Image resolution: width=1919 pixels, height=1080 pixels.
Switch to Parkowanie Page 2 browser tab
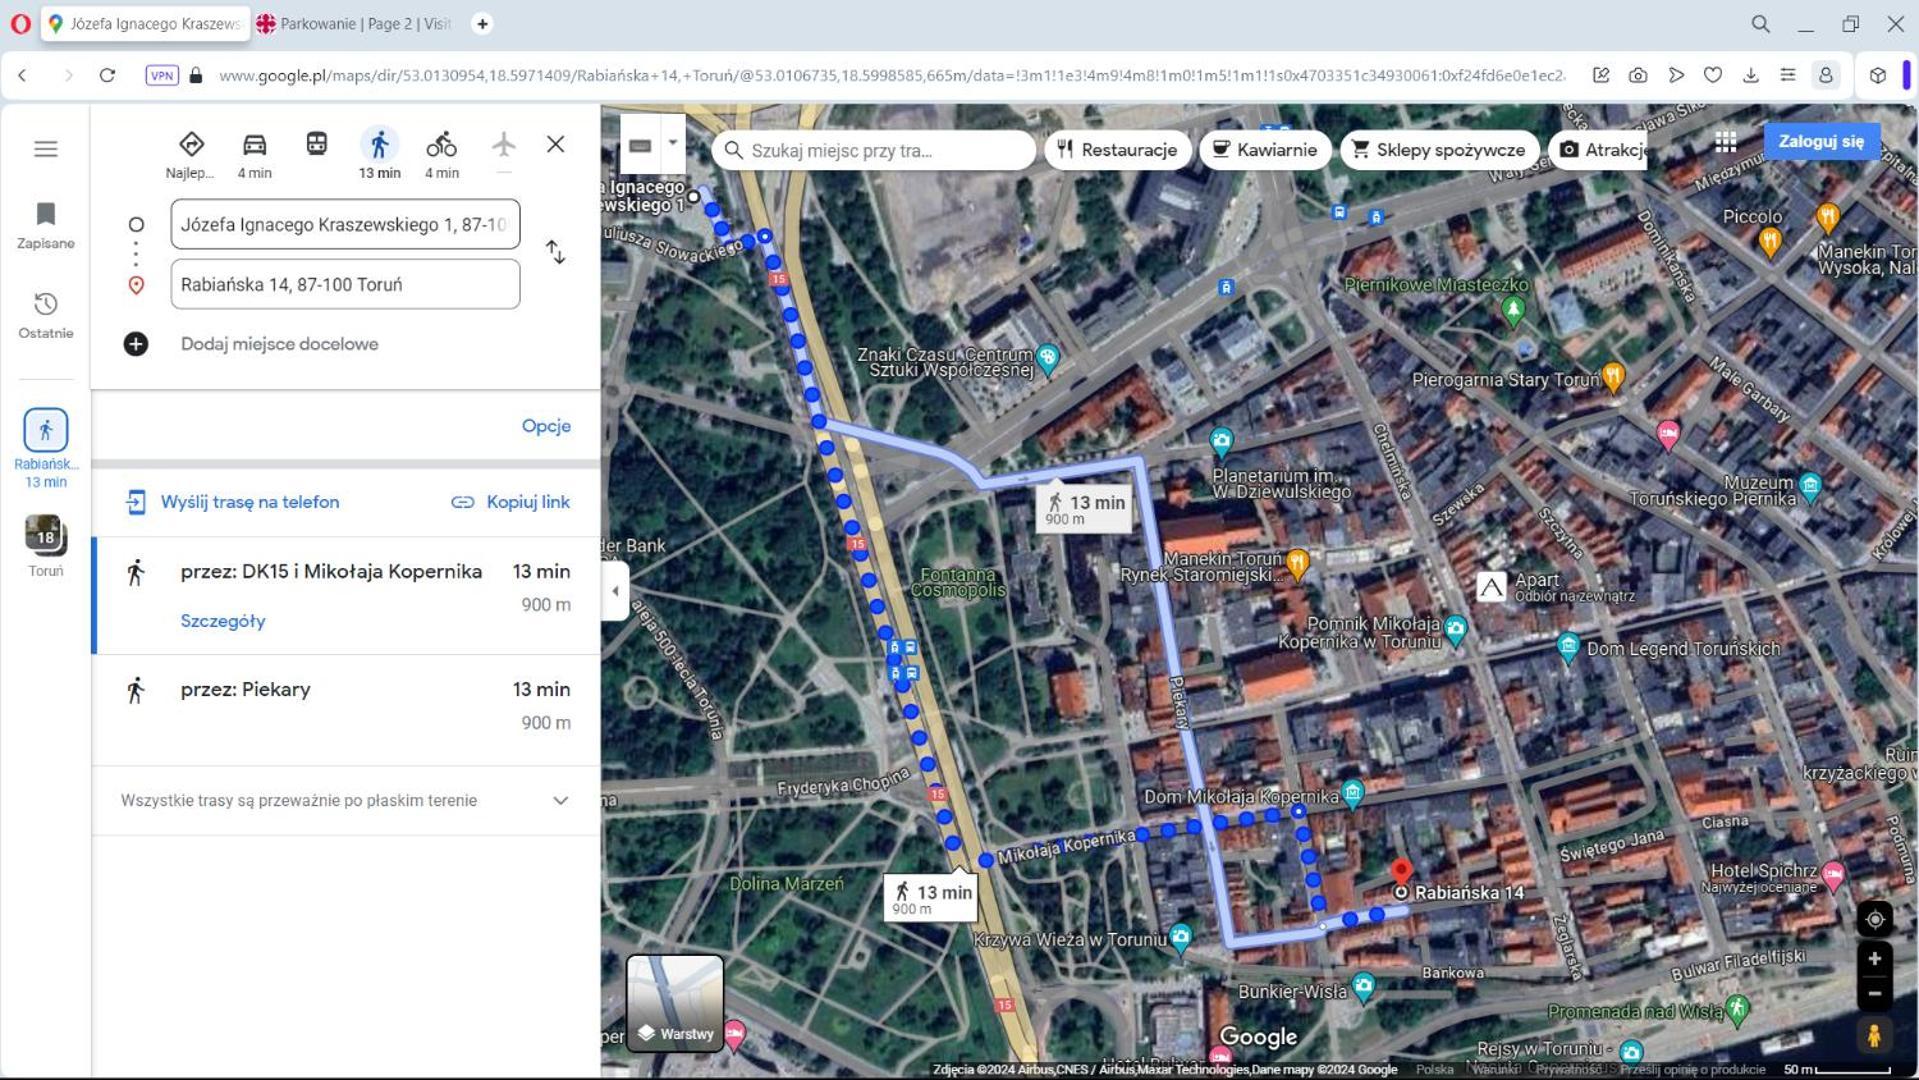tap(355, 24)
